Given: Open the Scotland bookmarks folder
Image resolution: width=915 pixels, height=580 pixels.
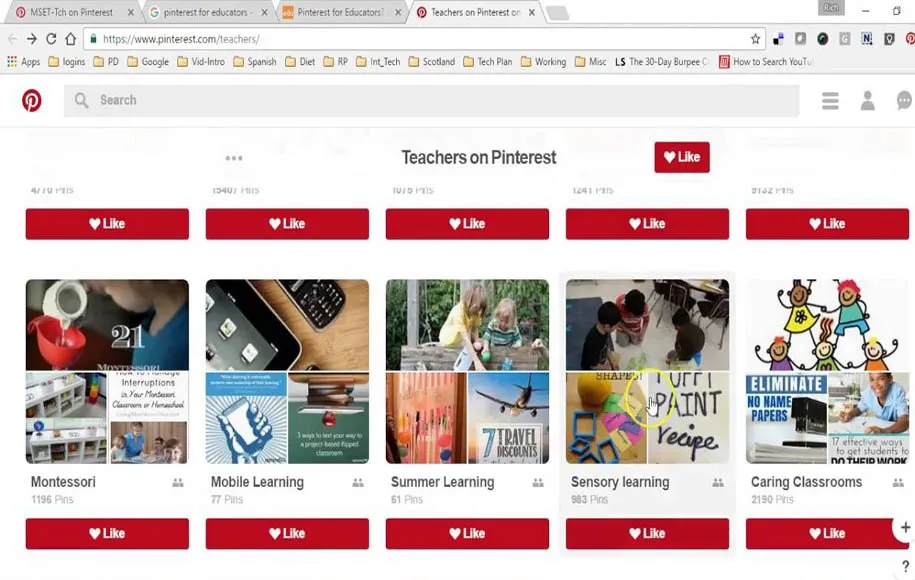Looking at the screenshot, I should pos(432,62).
